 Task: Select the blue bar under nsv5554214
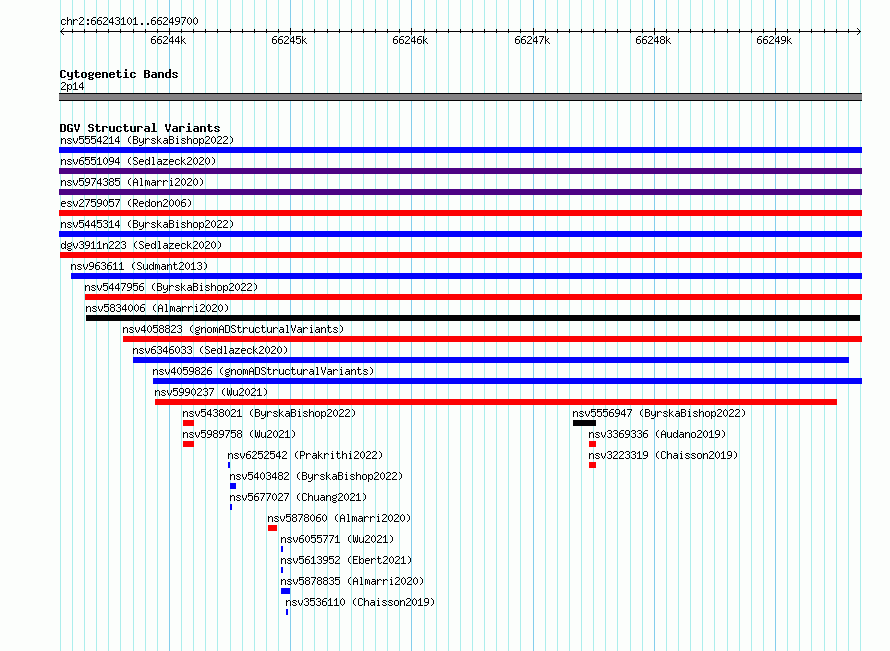click(460, 150)
